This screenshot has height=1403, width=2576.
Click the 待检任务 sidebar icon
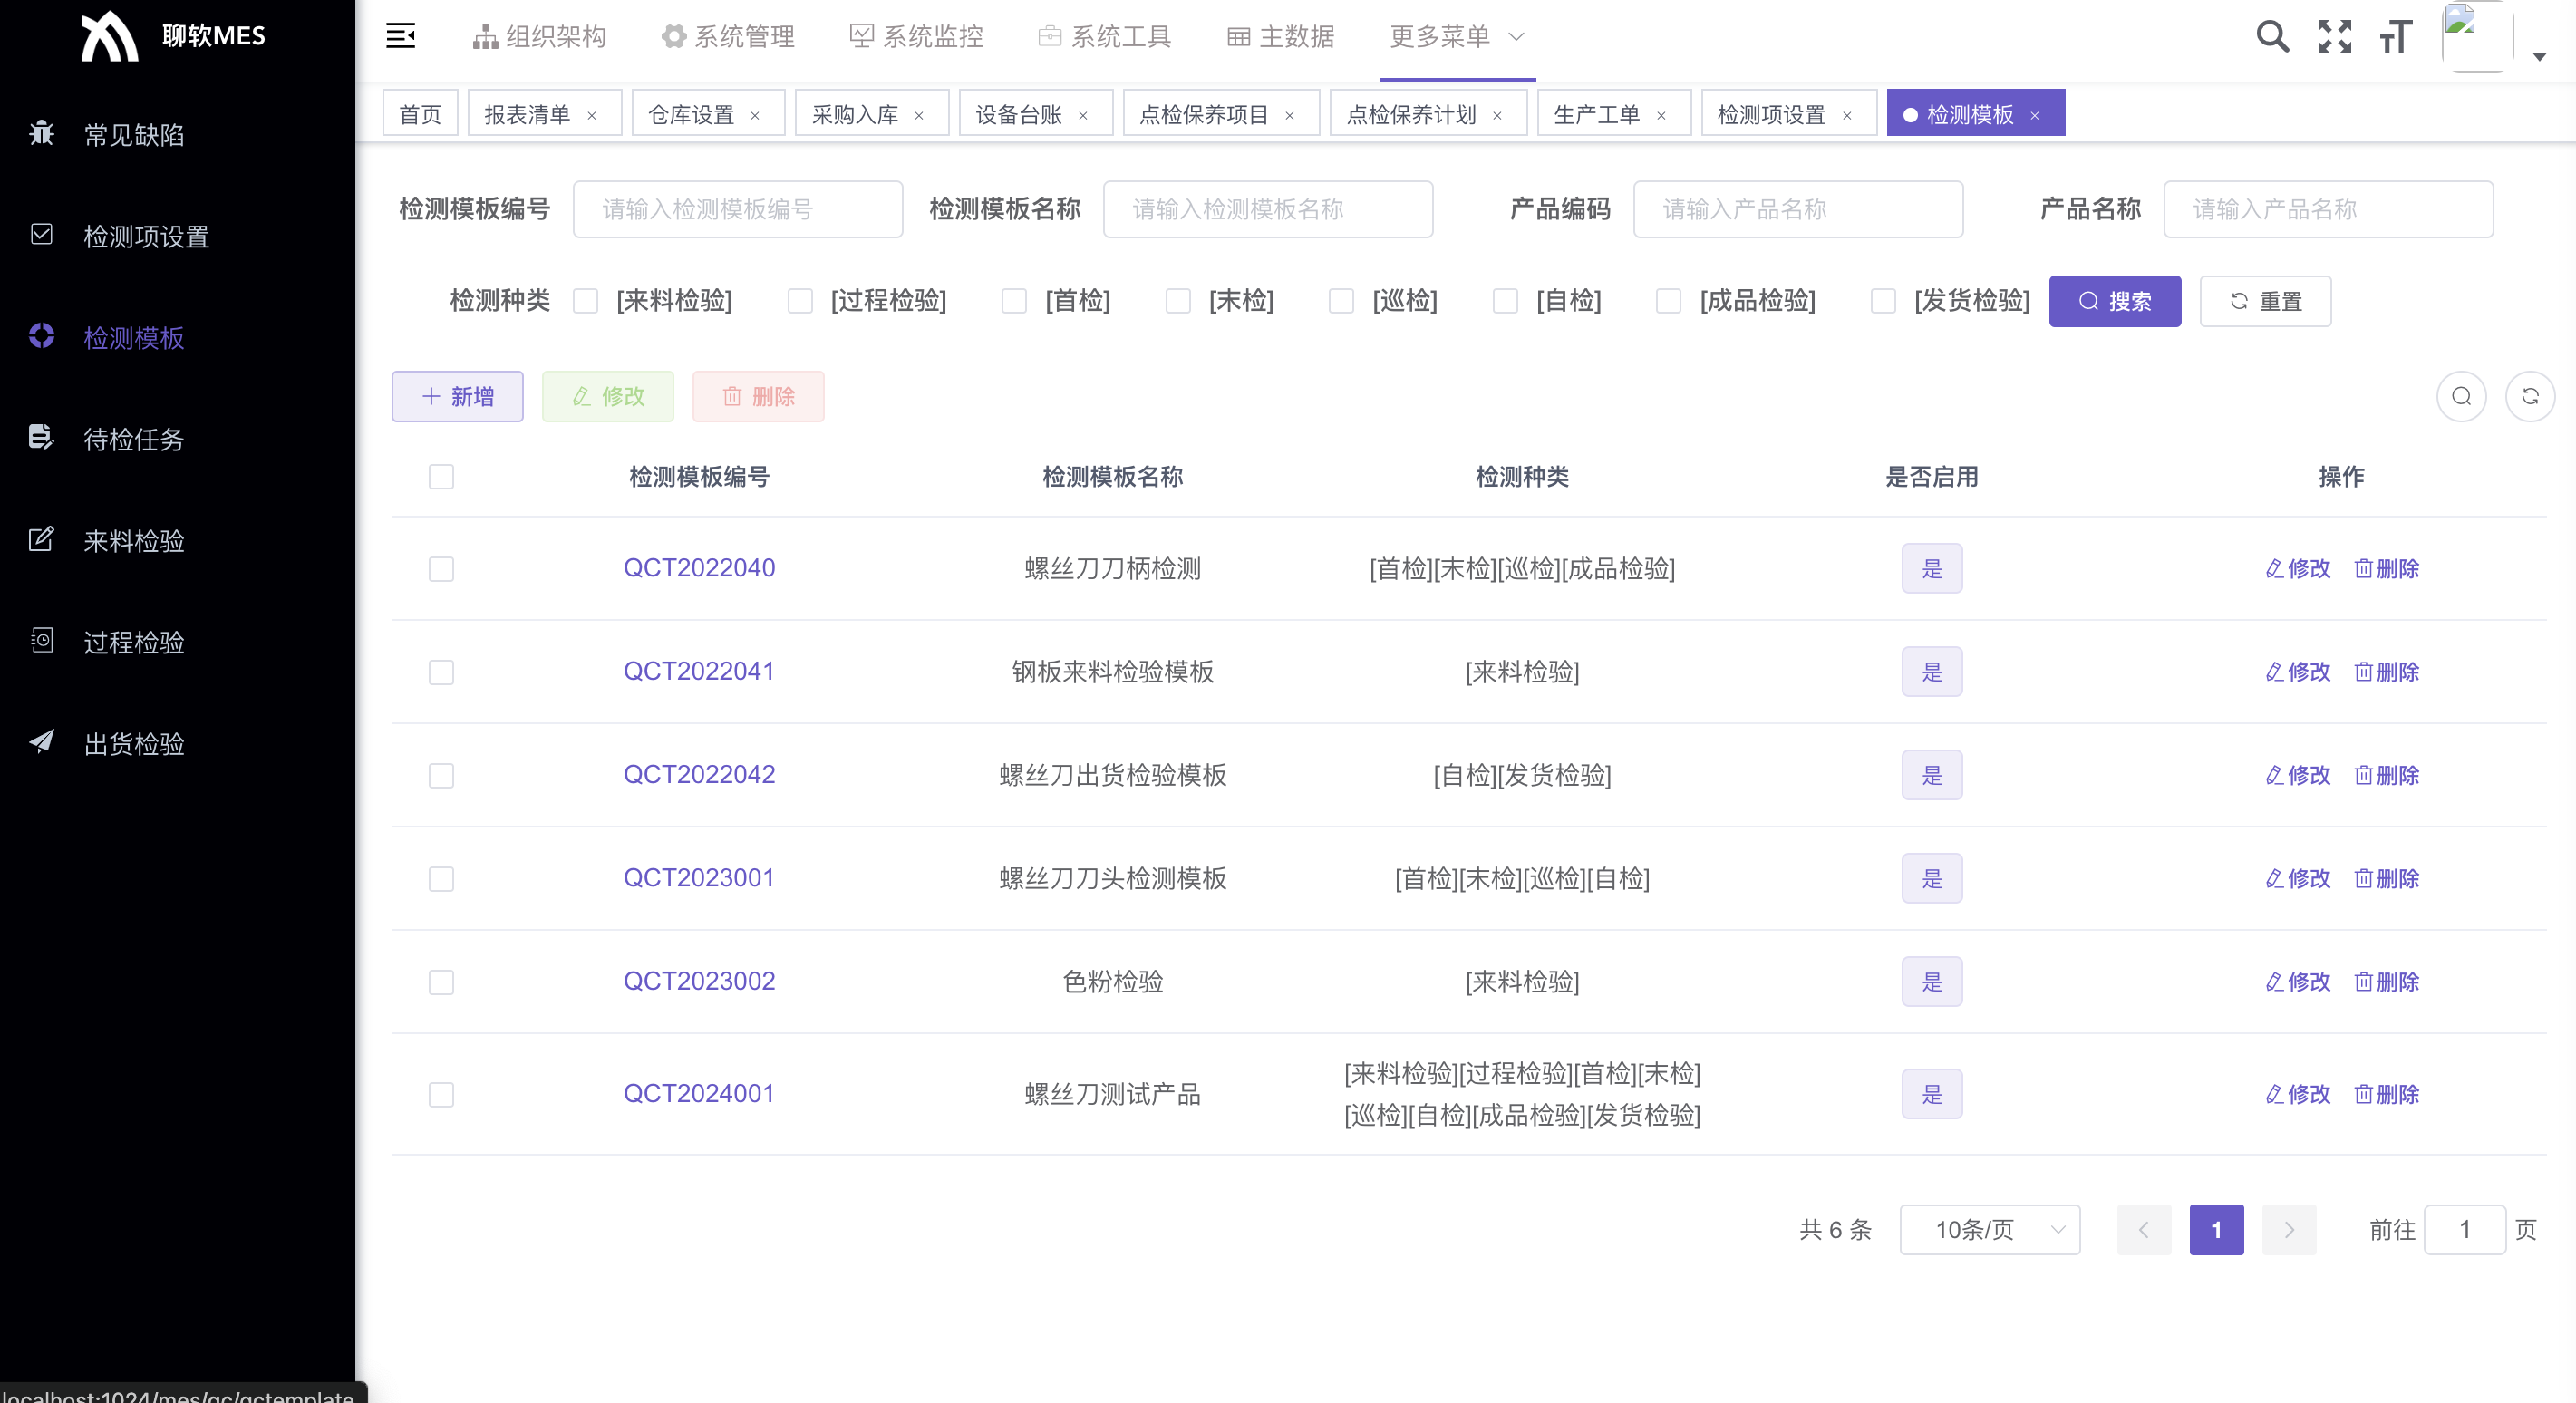(x=41, y=437)
